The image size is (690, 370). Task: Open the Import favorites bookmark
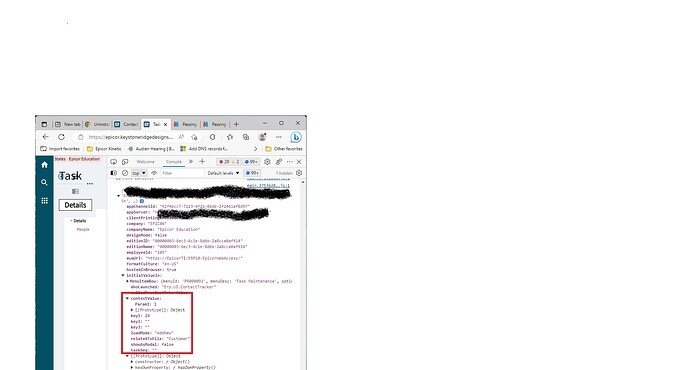coord(60,149)
